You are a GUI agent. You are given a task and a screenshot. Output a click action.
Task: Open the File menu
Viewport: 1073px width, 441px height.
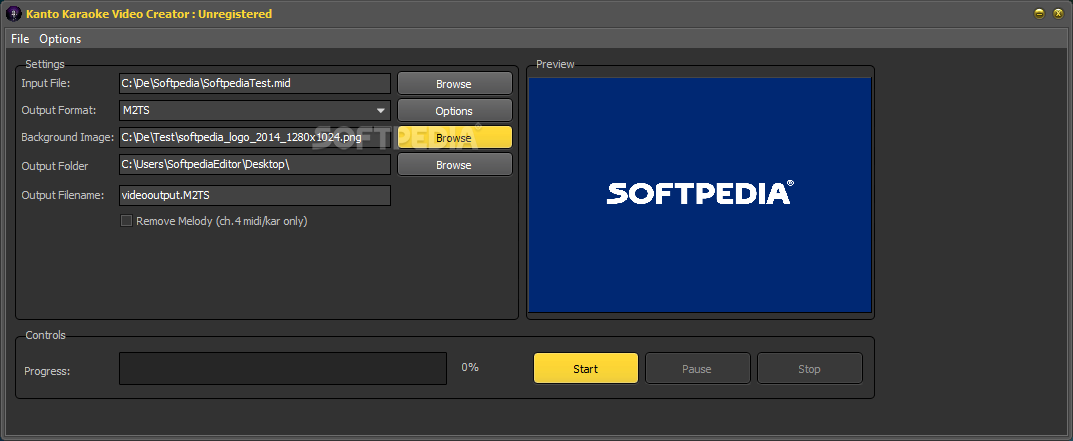tap(20, 39)
